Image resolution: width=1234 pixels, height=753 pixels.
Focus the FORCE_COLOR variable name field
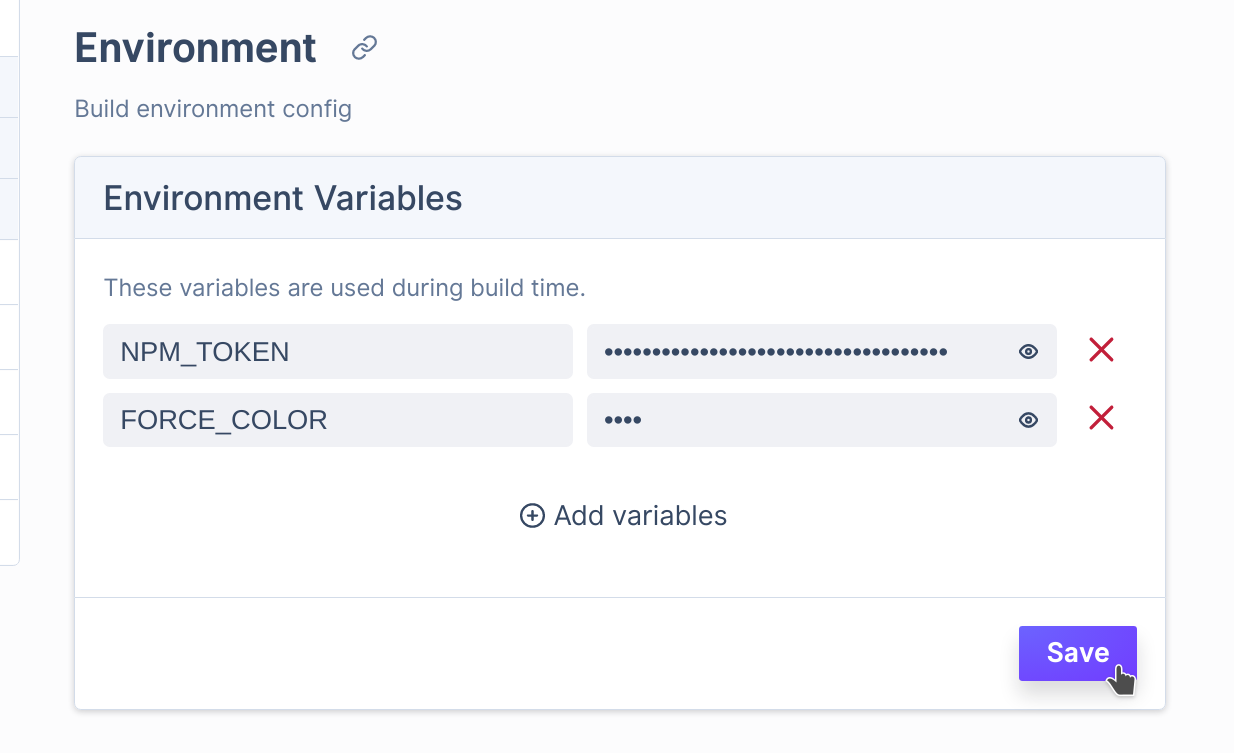click(338, 420)
